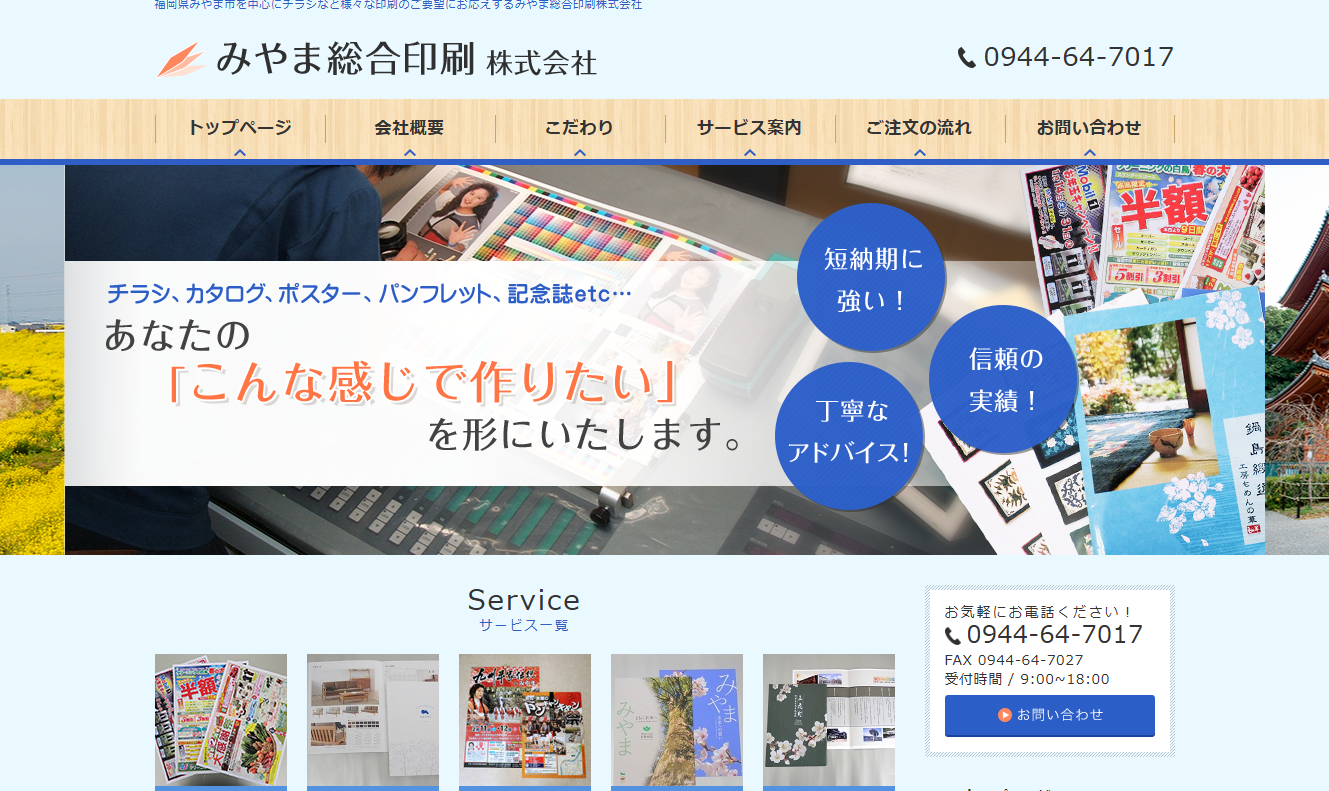1329x791 pixels.
Task: Select the 短納期に強い！ blue circle badge
Action: tap(871, 277)
